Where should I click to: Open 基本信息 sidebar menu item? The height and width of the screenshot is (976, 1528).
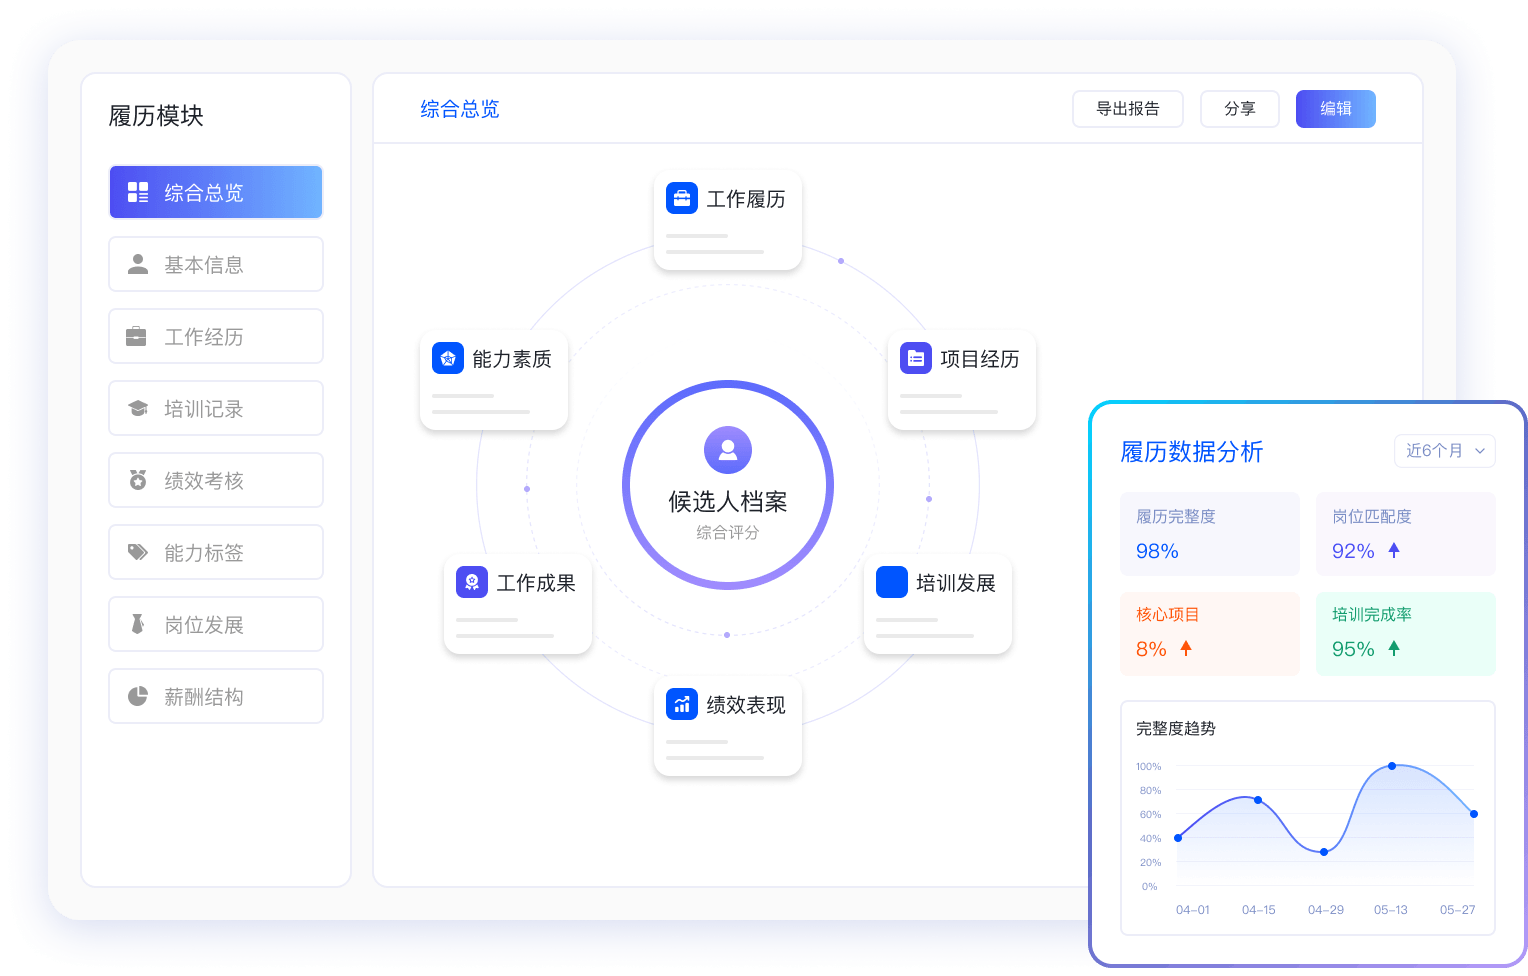coord(216,264)
